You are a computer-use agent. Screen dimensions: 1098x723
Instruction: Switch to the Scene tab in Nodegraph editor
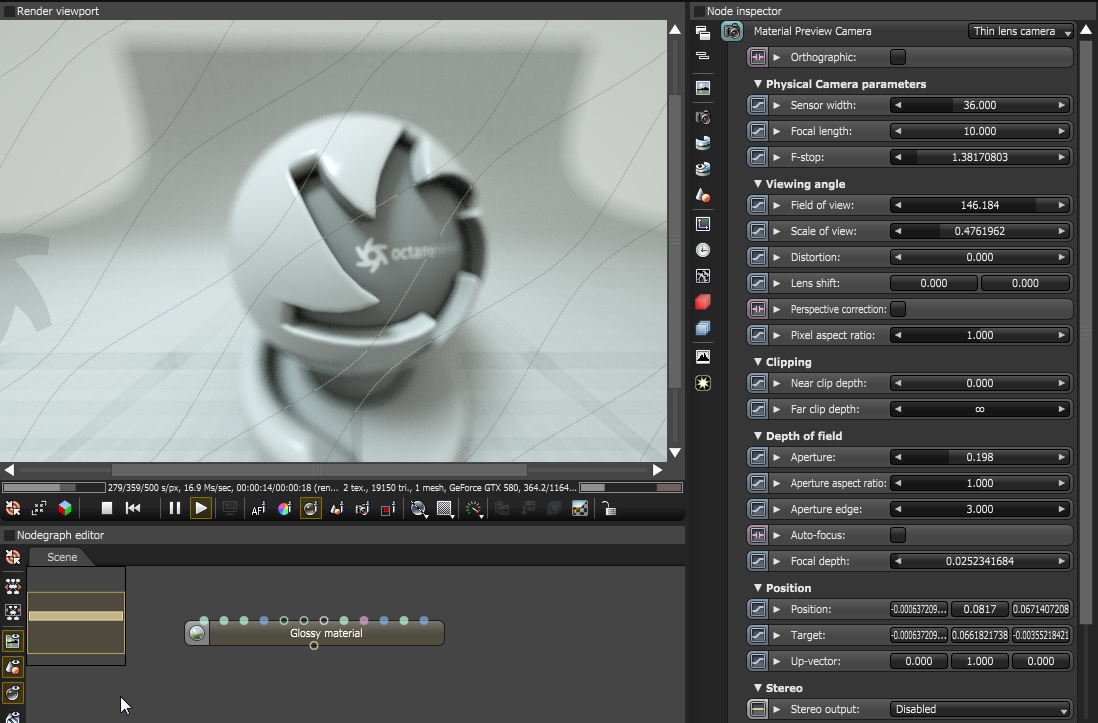(x=62, y=557)
